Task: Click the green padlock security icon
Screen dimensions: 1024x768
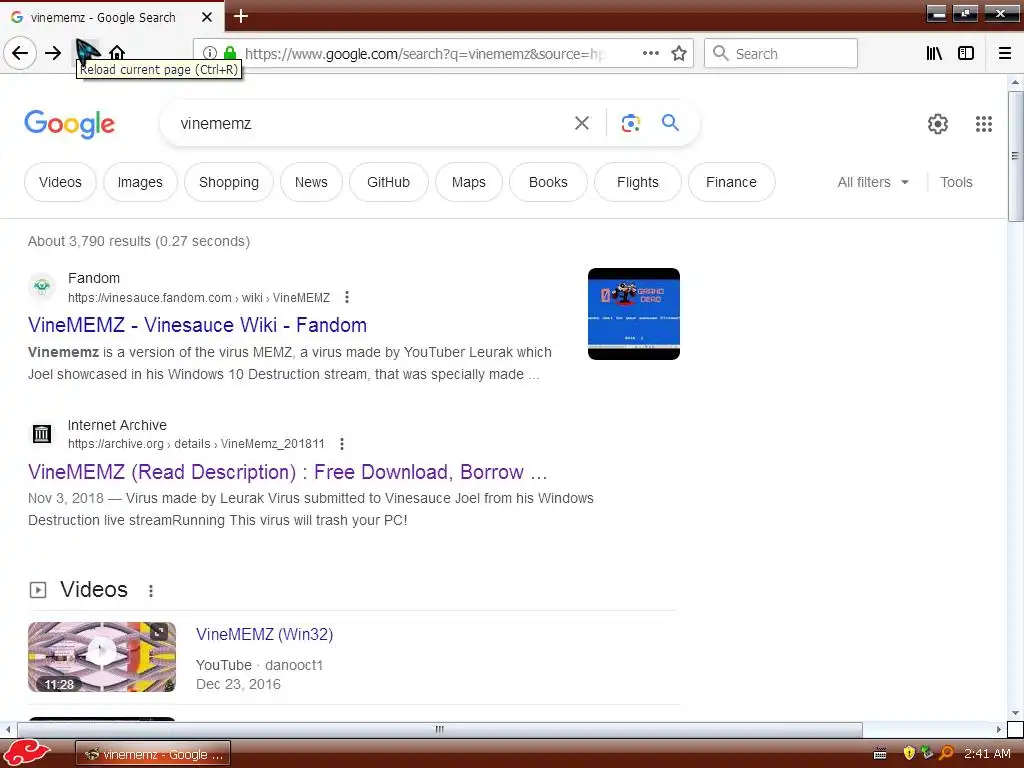Action: click(x=230, y=53)
